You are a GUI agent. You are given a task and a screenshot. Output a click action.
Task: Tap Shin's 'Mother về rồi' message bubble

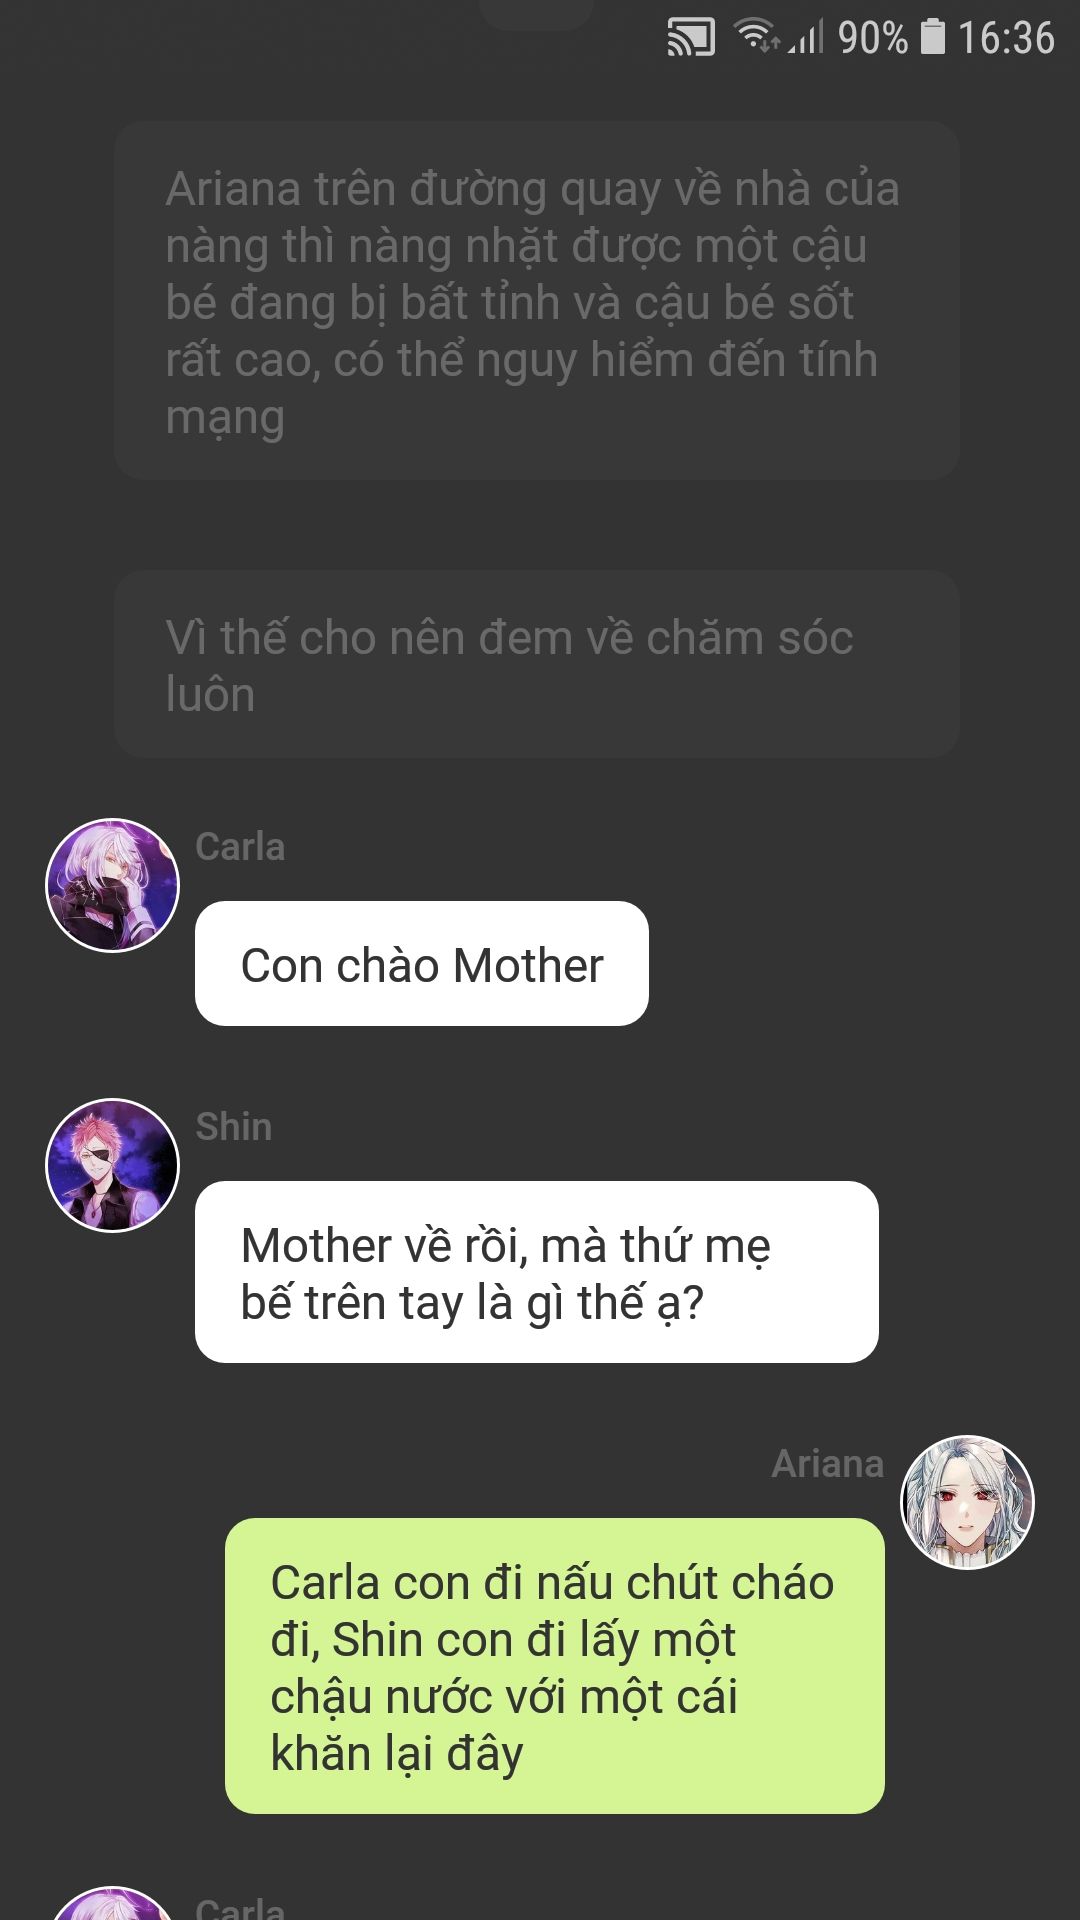click(x=537, y=1272)
